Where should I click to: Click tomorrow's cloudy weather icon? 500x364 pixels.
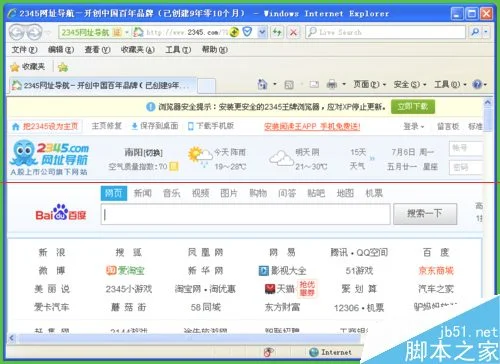coord(281,159)
